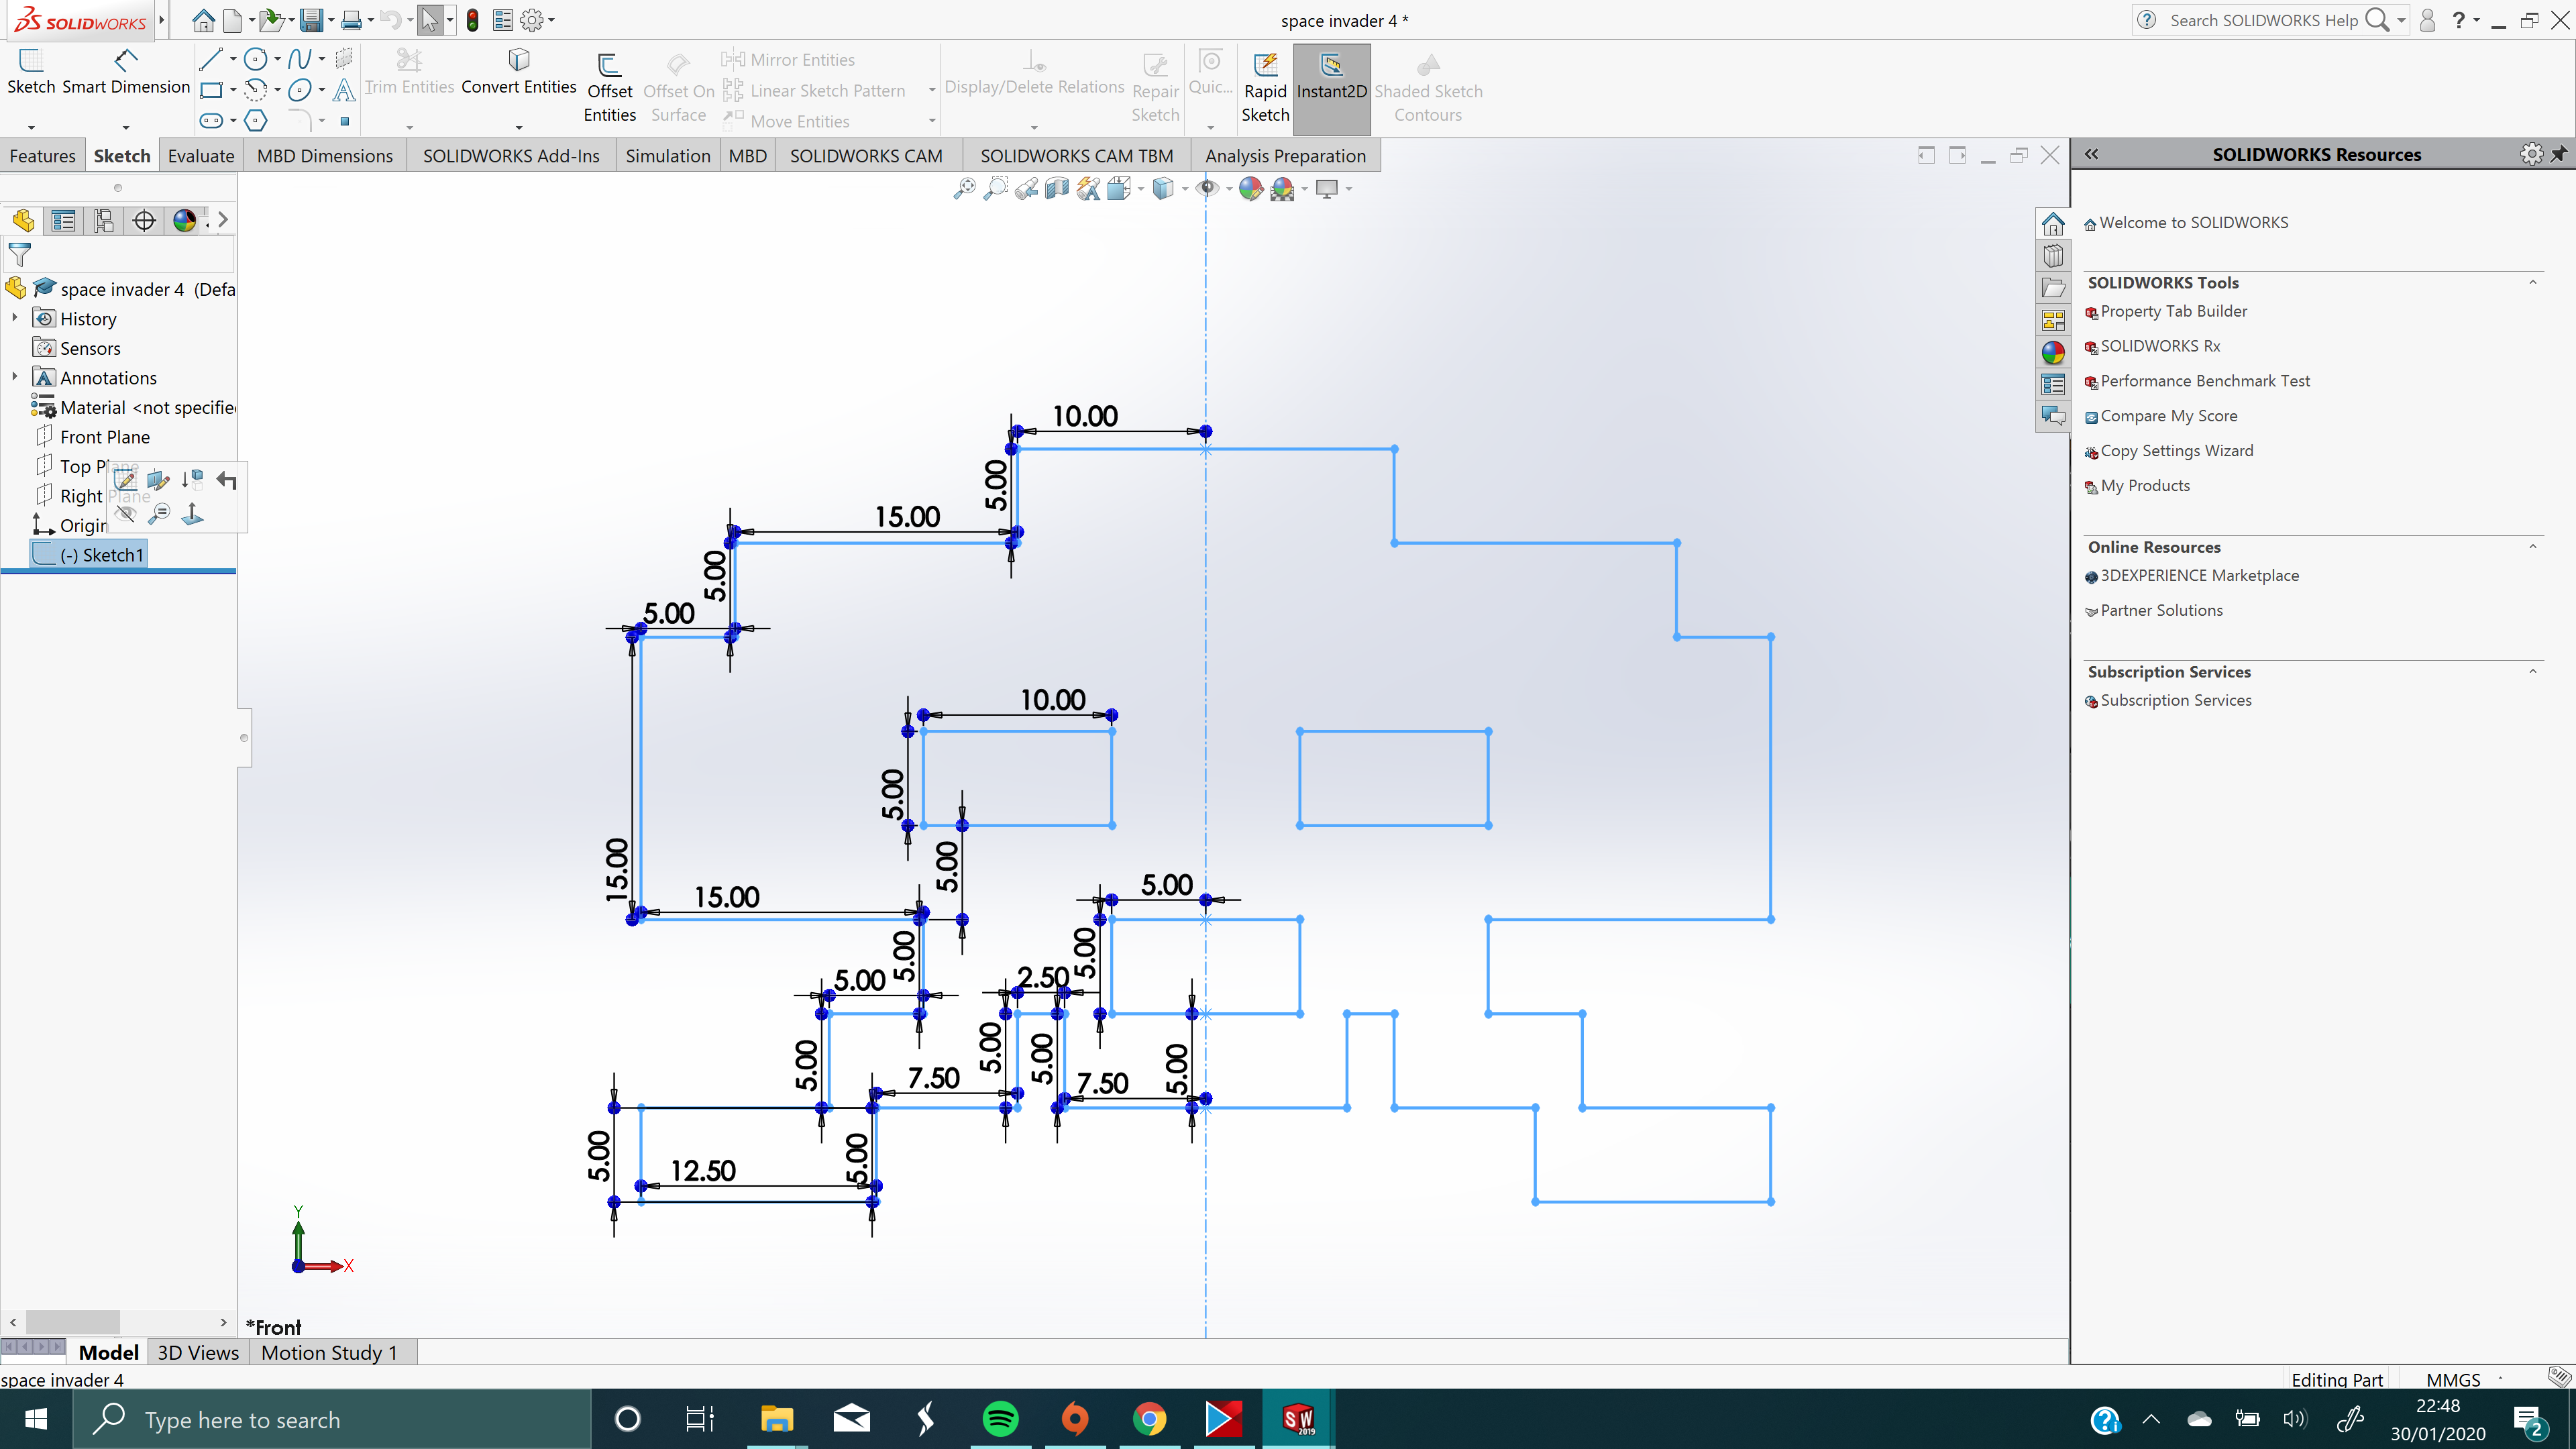Select the 3-point Arc tool
Viewport: 2576px width, 1449px height.
256,90
